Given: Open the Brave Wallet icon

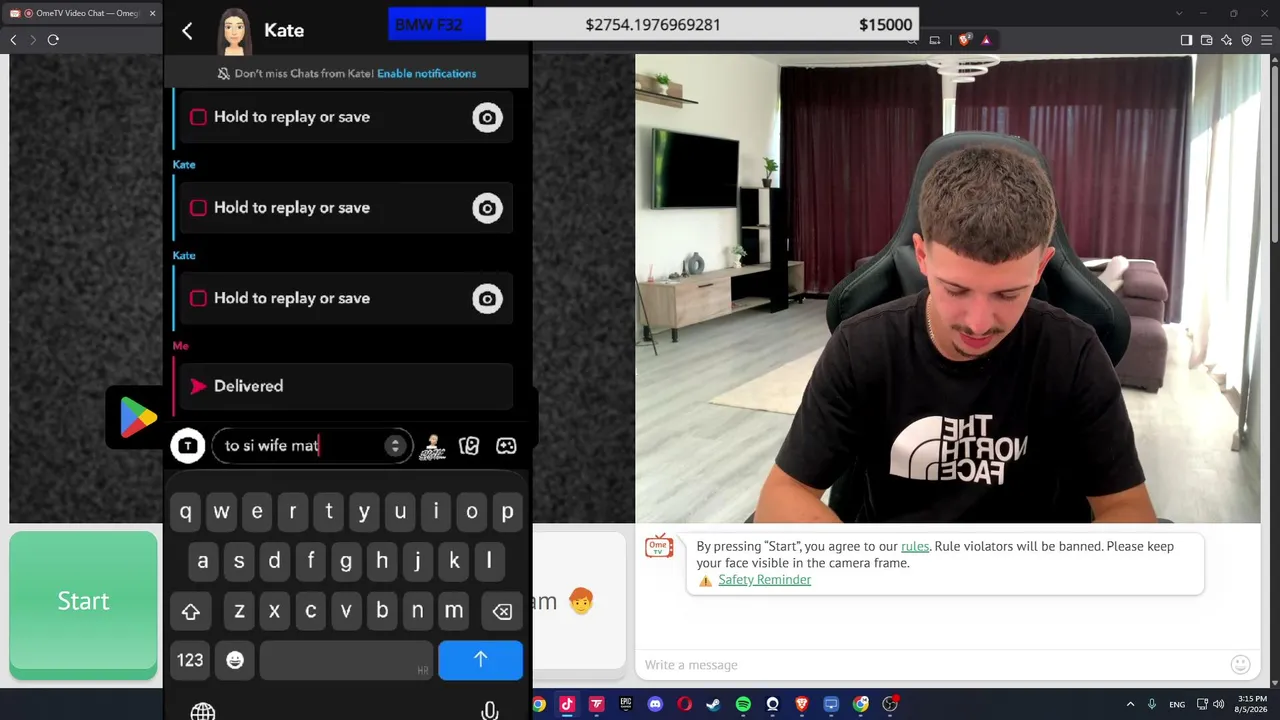Looking at the screenshot, I should 1207,40.
